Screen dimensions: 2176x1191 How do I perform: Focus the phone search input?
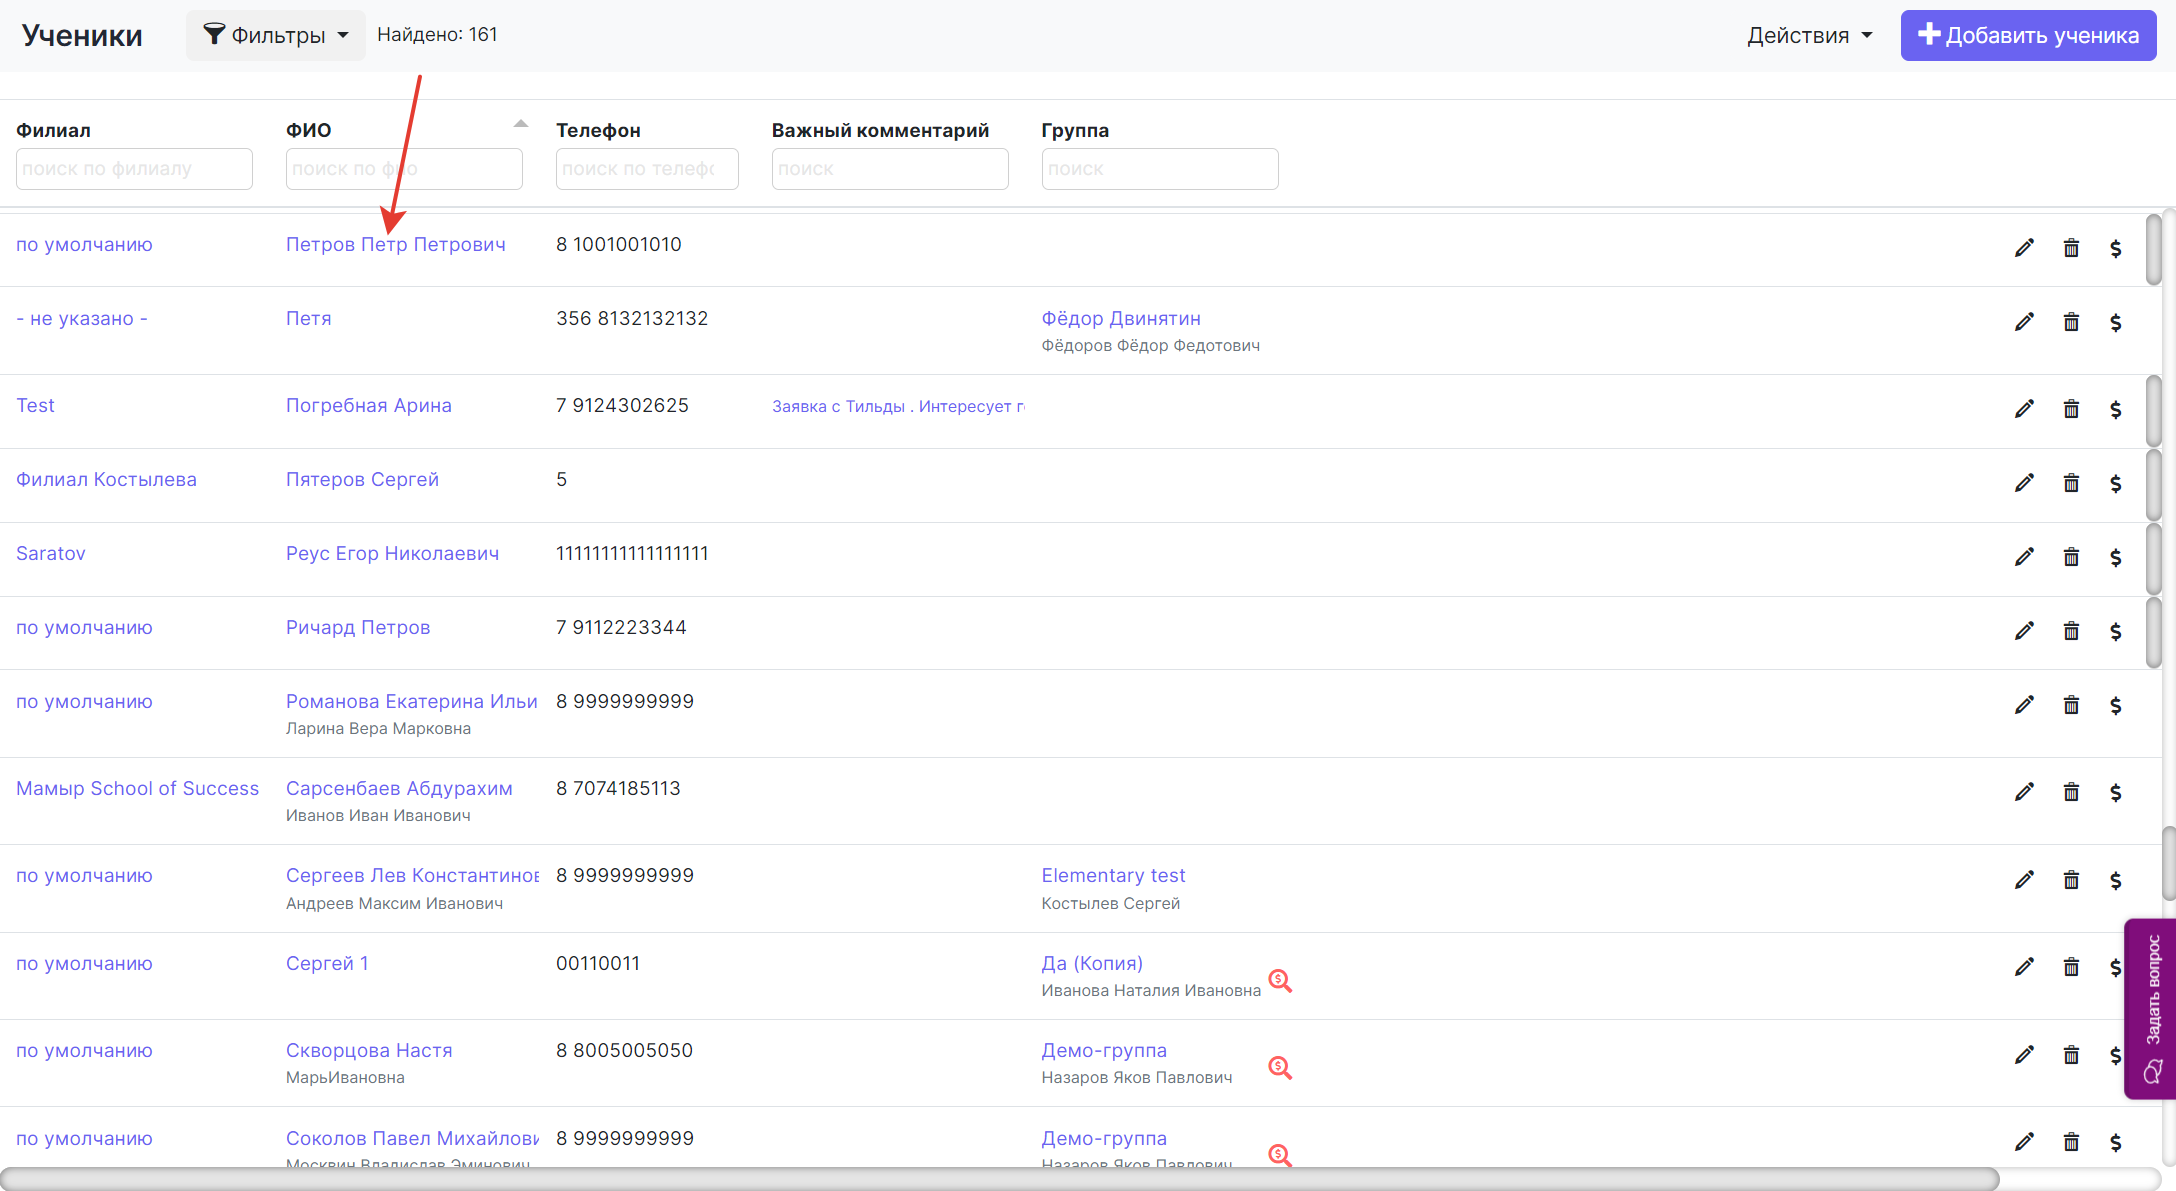coord(646,169)
